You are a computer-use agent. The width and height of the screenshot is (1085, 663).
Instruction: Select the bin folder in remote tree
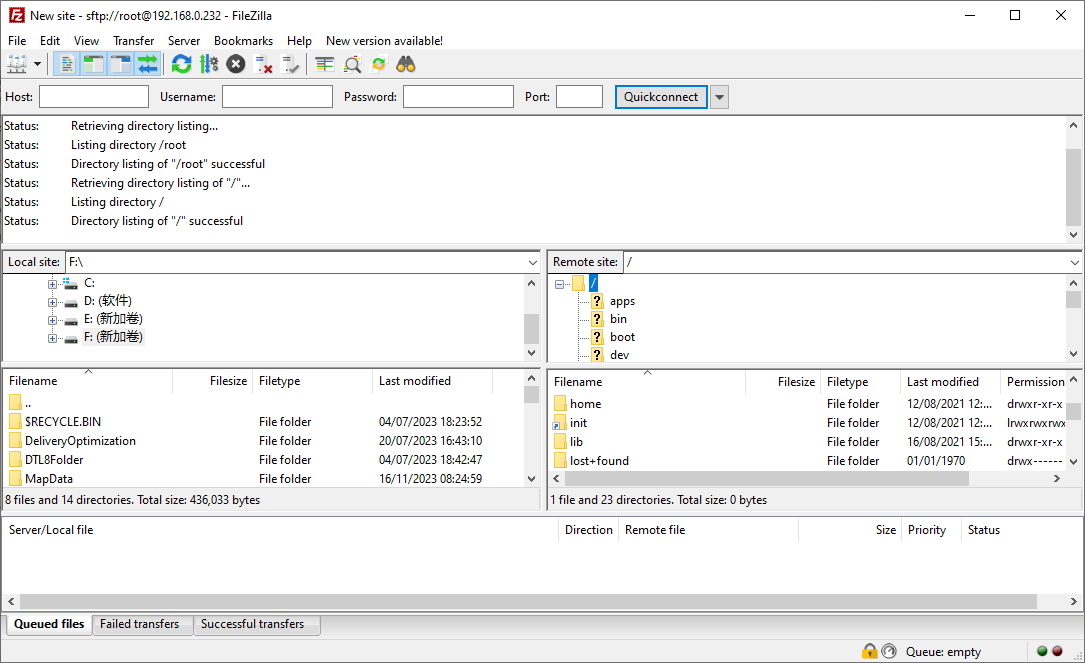point(618,319)
